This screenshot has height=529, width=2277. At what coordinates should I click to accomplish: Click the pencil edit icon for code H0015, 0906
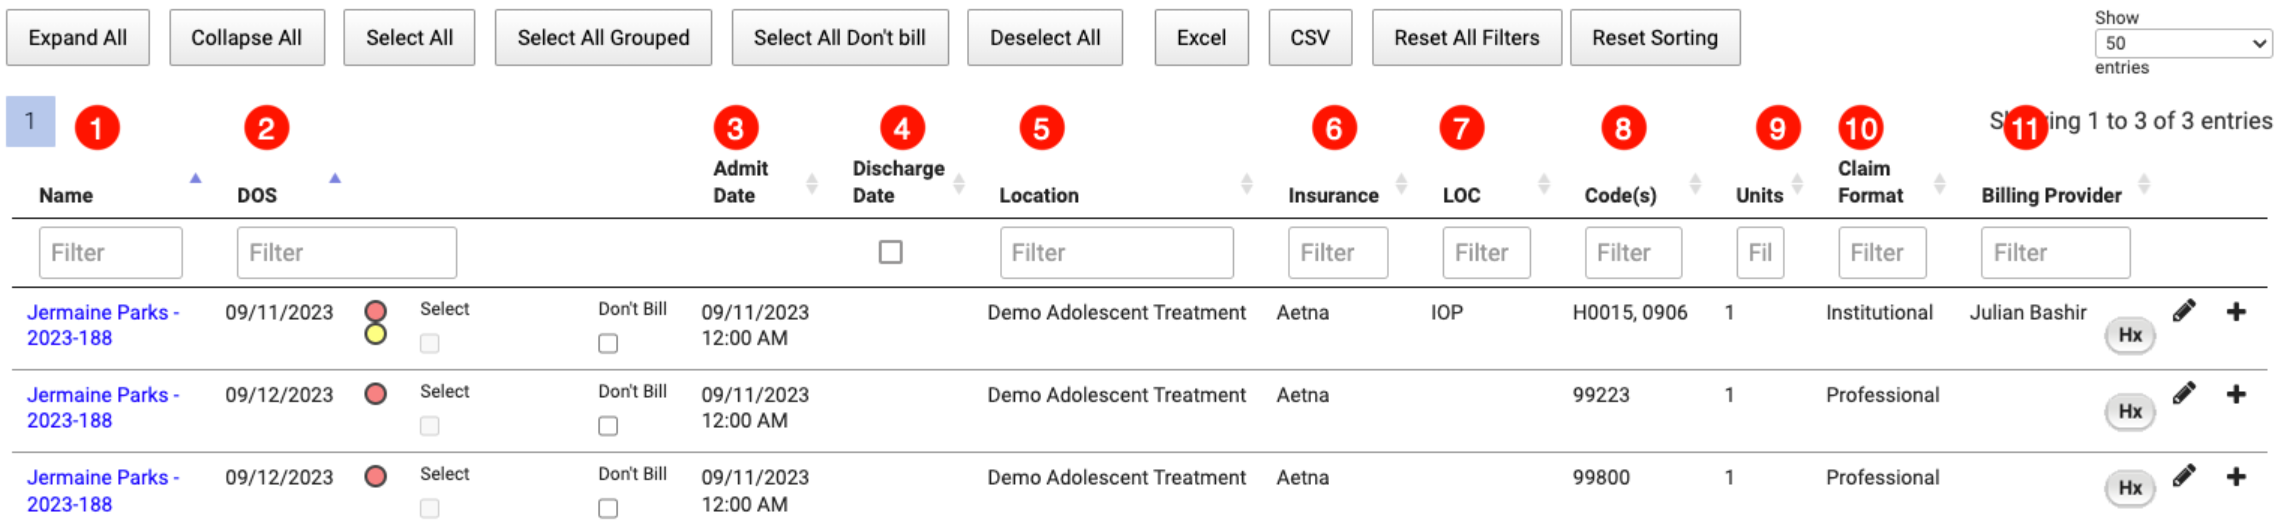2184,311
